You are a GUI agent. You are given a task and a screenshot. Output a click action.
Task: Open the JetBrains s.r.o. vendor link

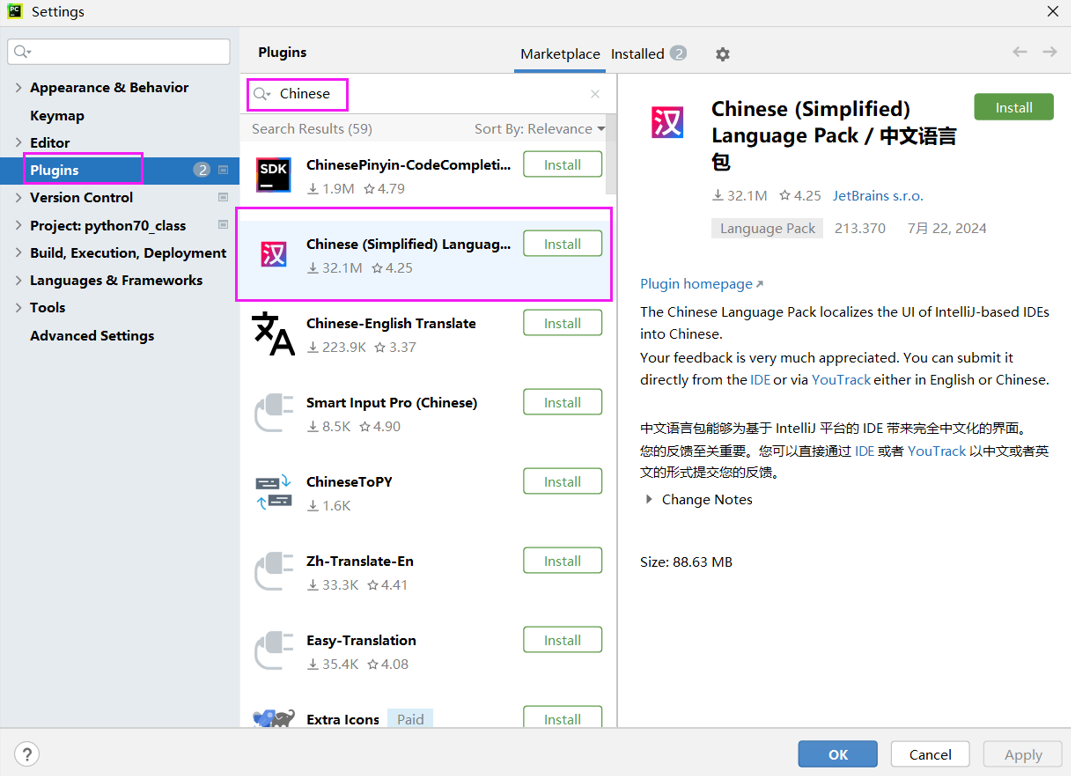[878, 196]
